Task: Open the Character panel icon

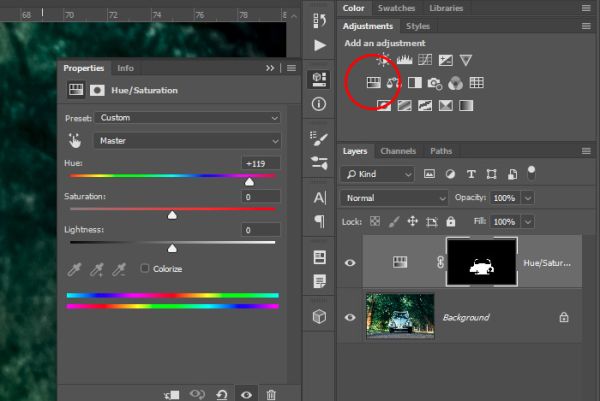Action: (x=320, y=197)
